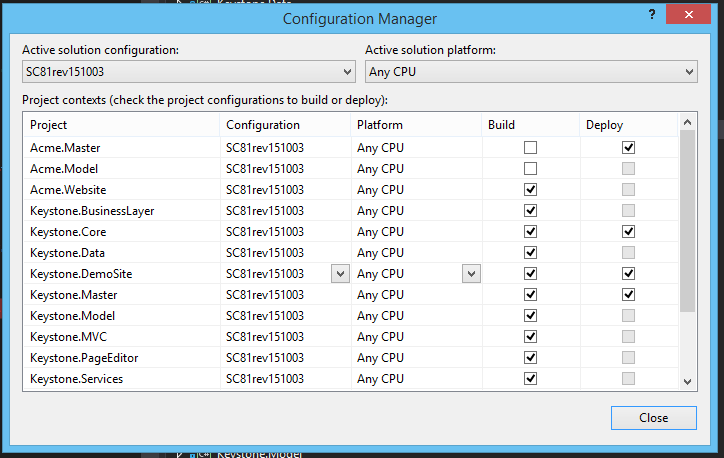Toggle Deploy for Keystone.Master
This screenshot has width=724, height=458.
(x=628, y=295)
